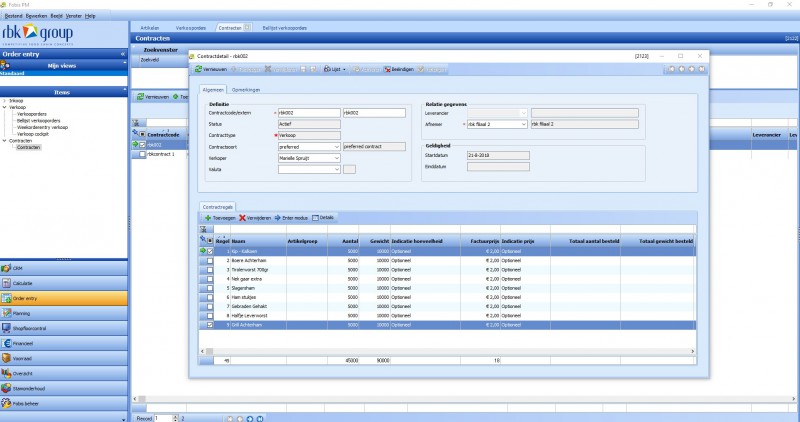The height and width of the screenshot is (422, 800).
Task: Click the Factuurprijs column header
Action: [480, 241]
